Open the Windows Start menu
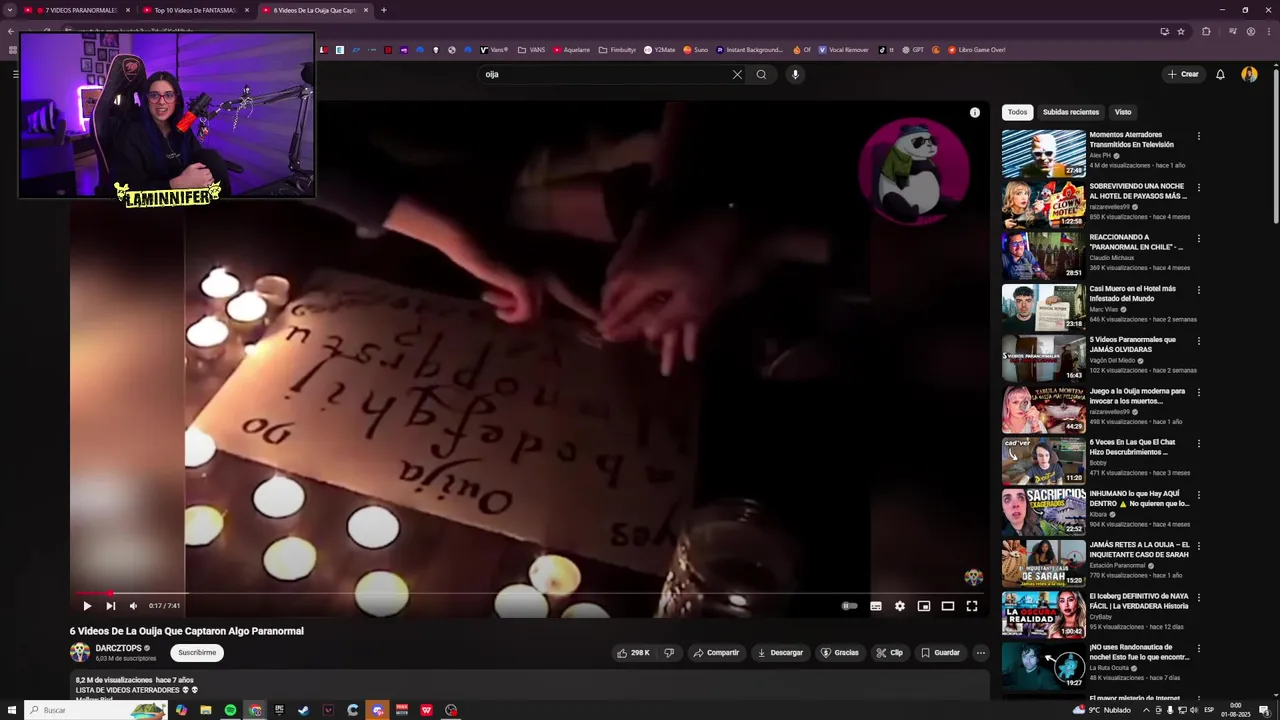1280x720 pixels. tap(11, 710)
